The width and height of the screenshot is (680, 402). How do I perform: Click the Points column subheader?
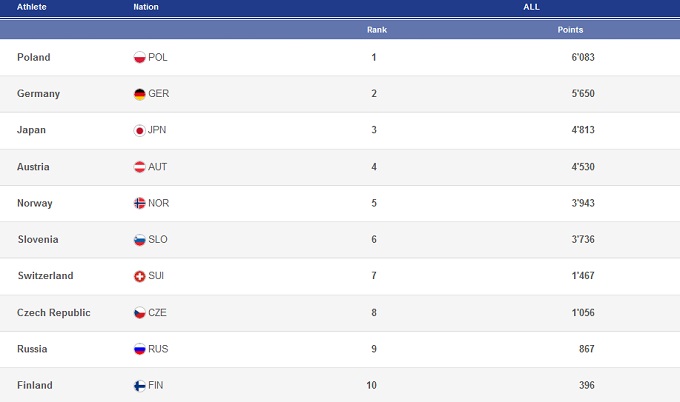point(570,30)
